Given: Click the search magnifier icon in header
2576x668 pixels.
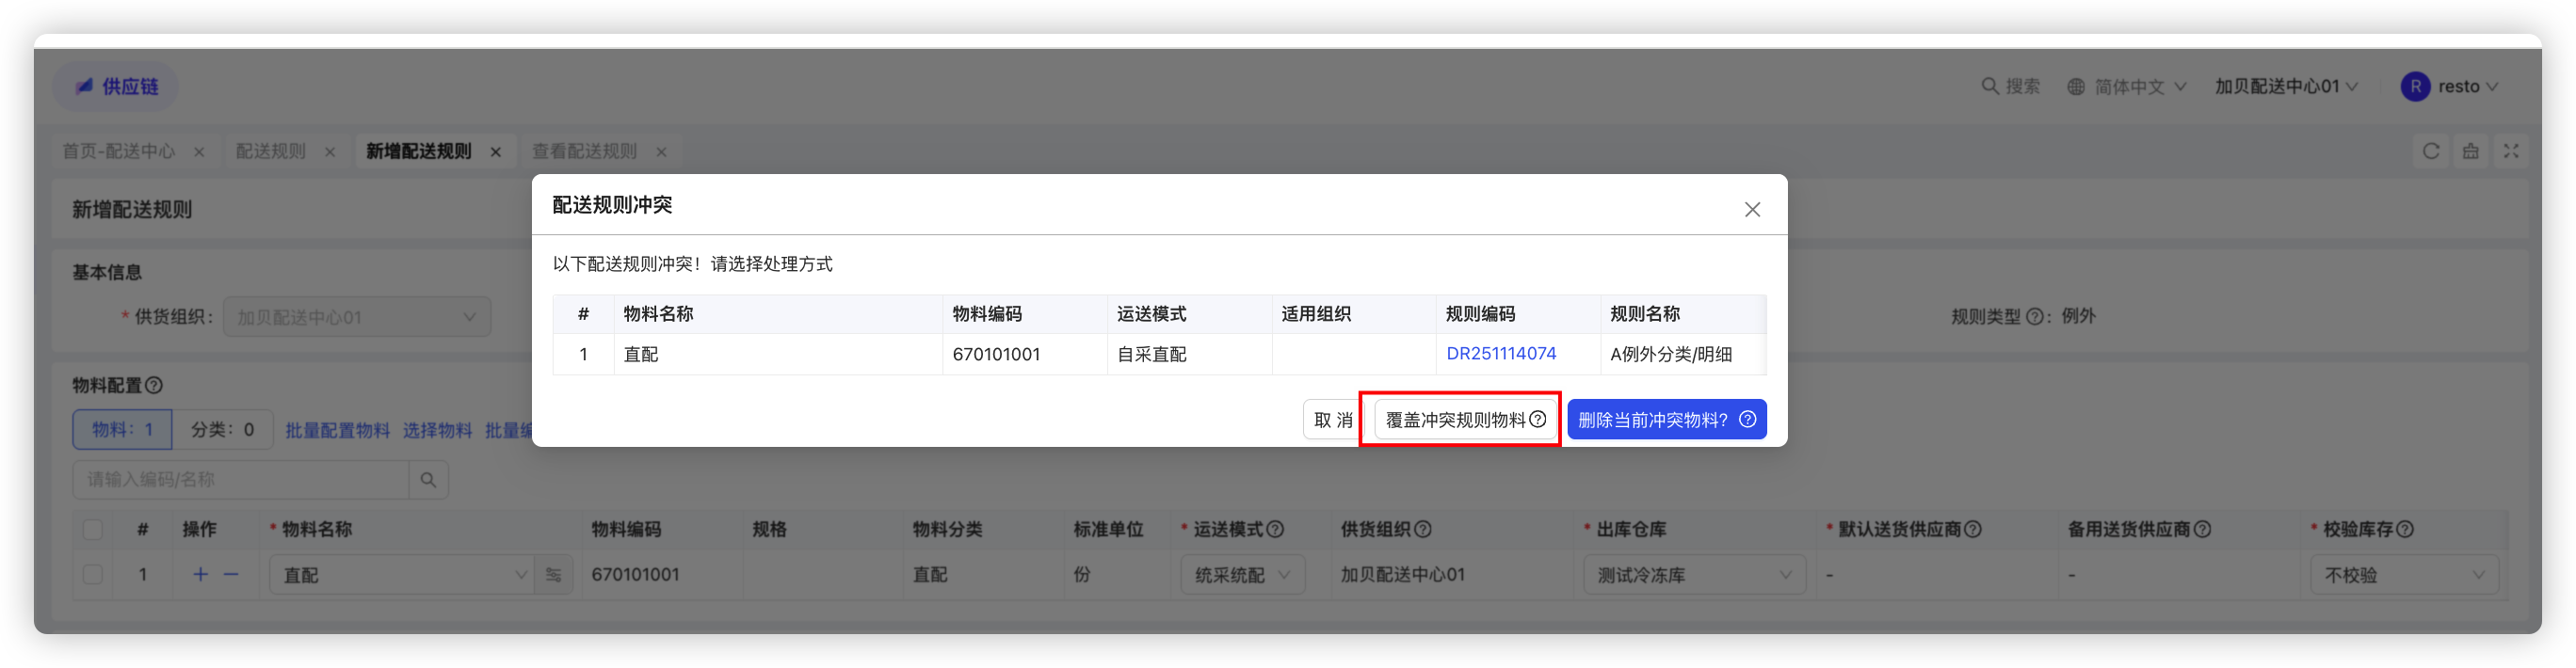Looking at the screenshot, I should coord(1990,86).
